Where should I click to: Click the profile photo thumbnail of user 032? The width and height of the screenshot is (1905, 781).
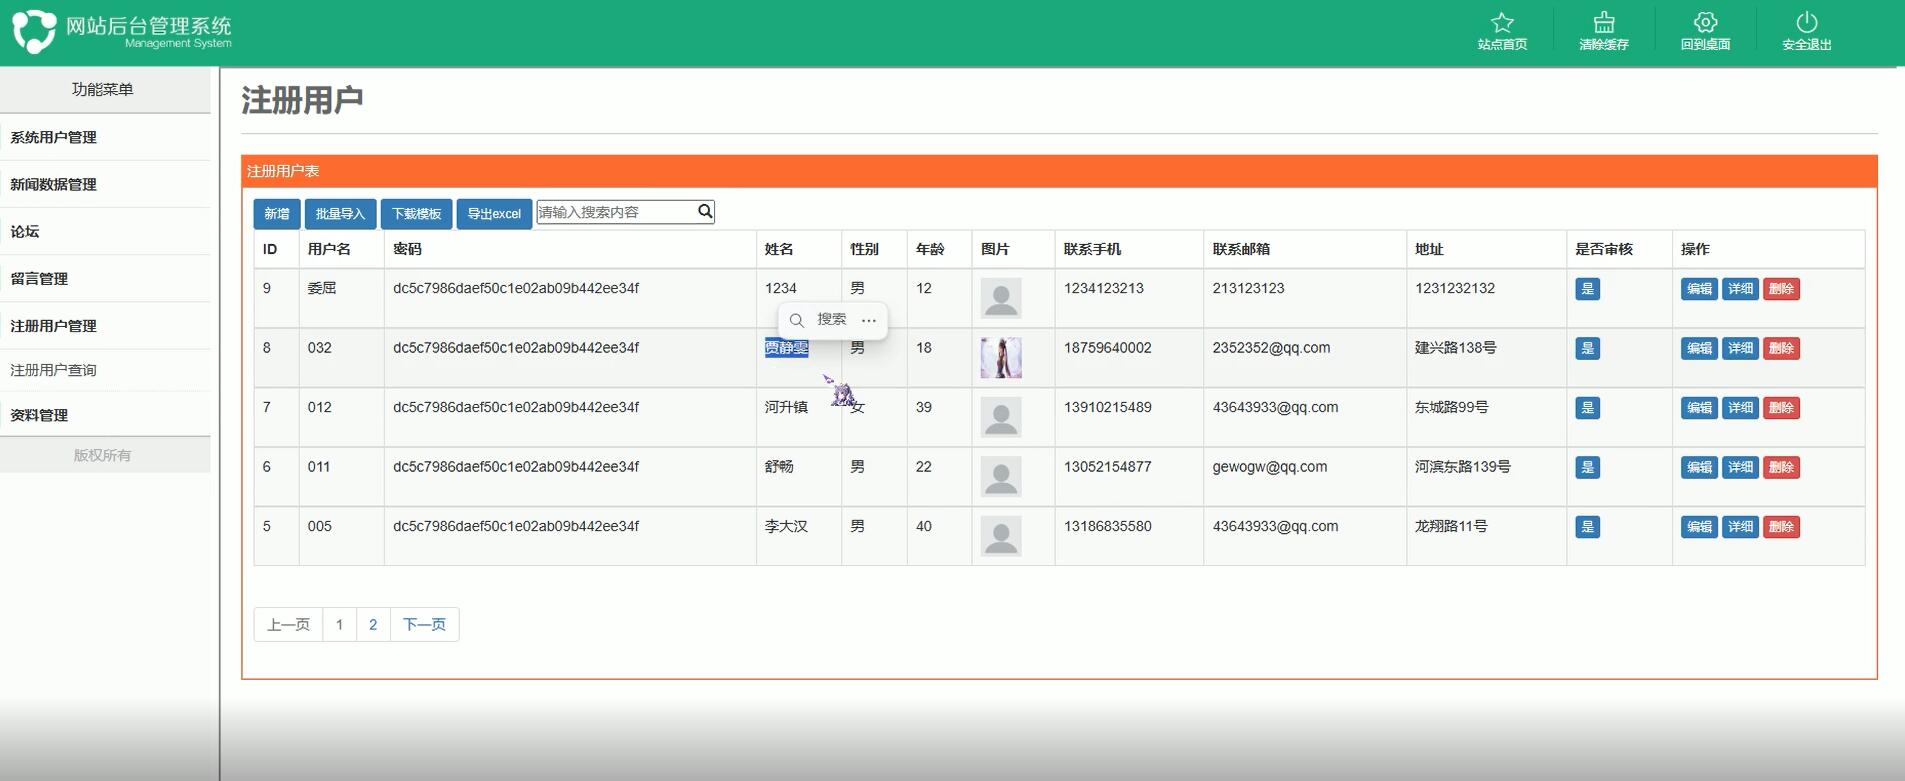[1001, 358]
